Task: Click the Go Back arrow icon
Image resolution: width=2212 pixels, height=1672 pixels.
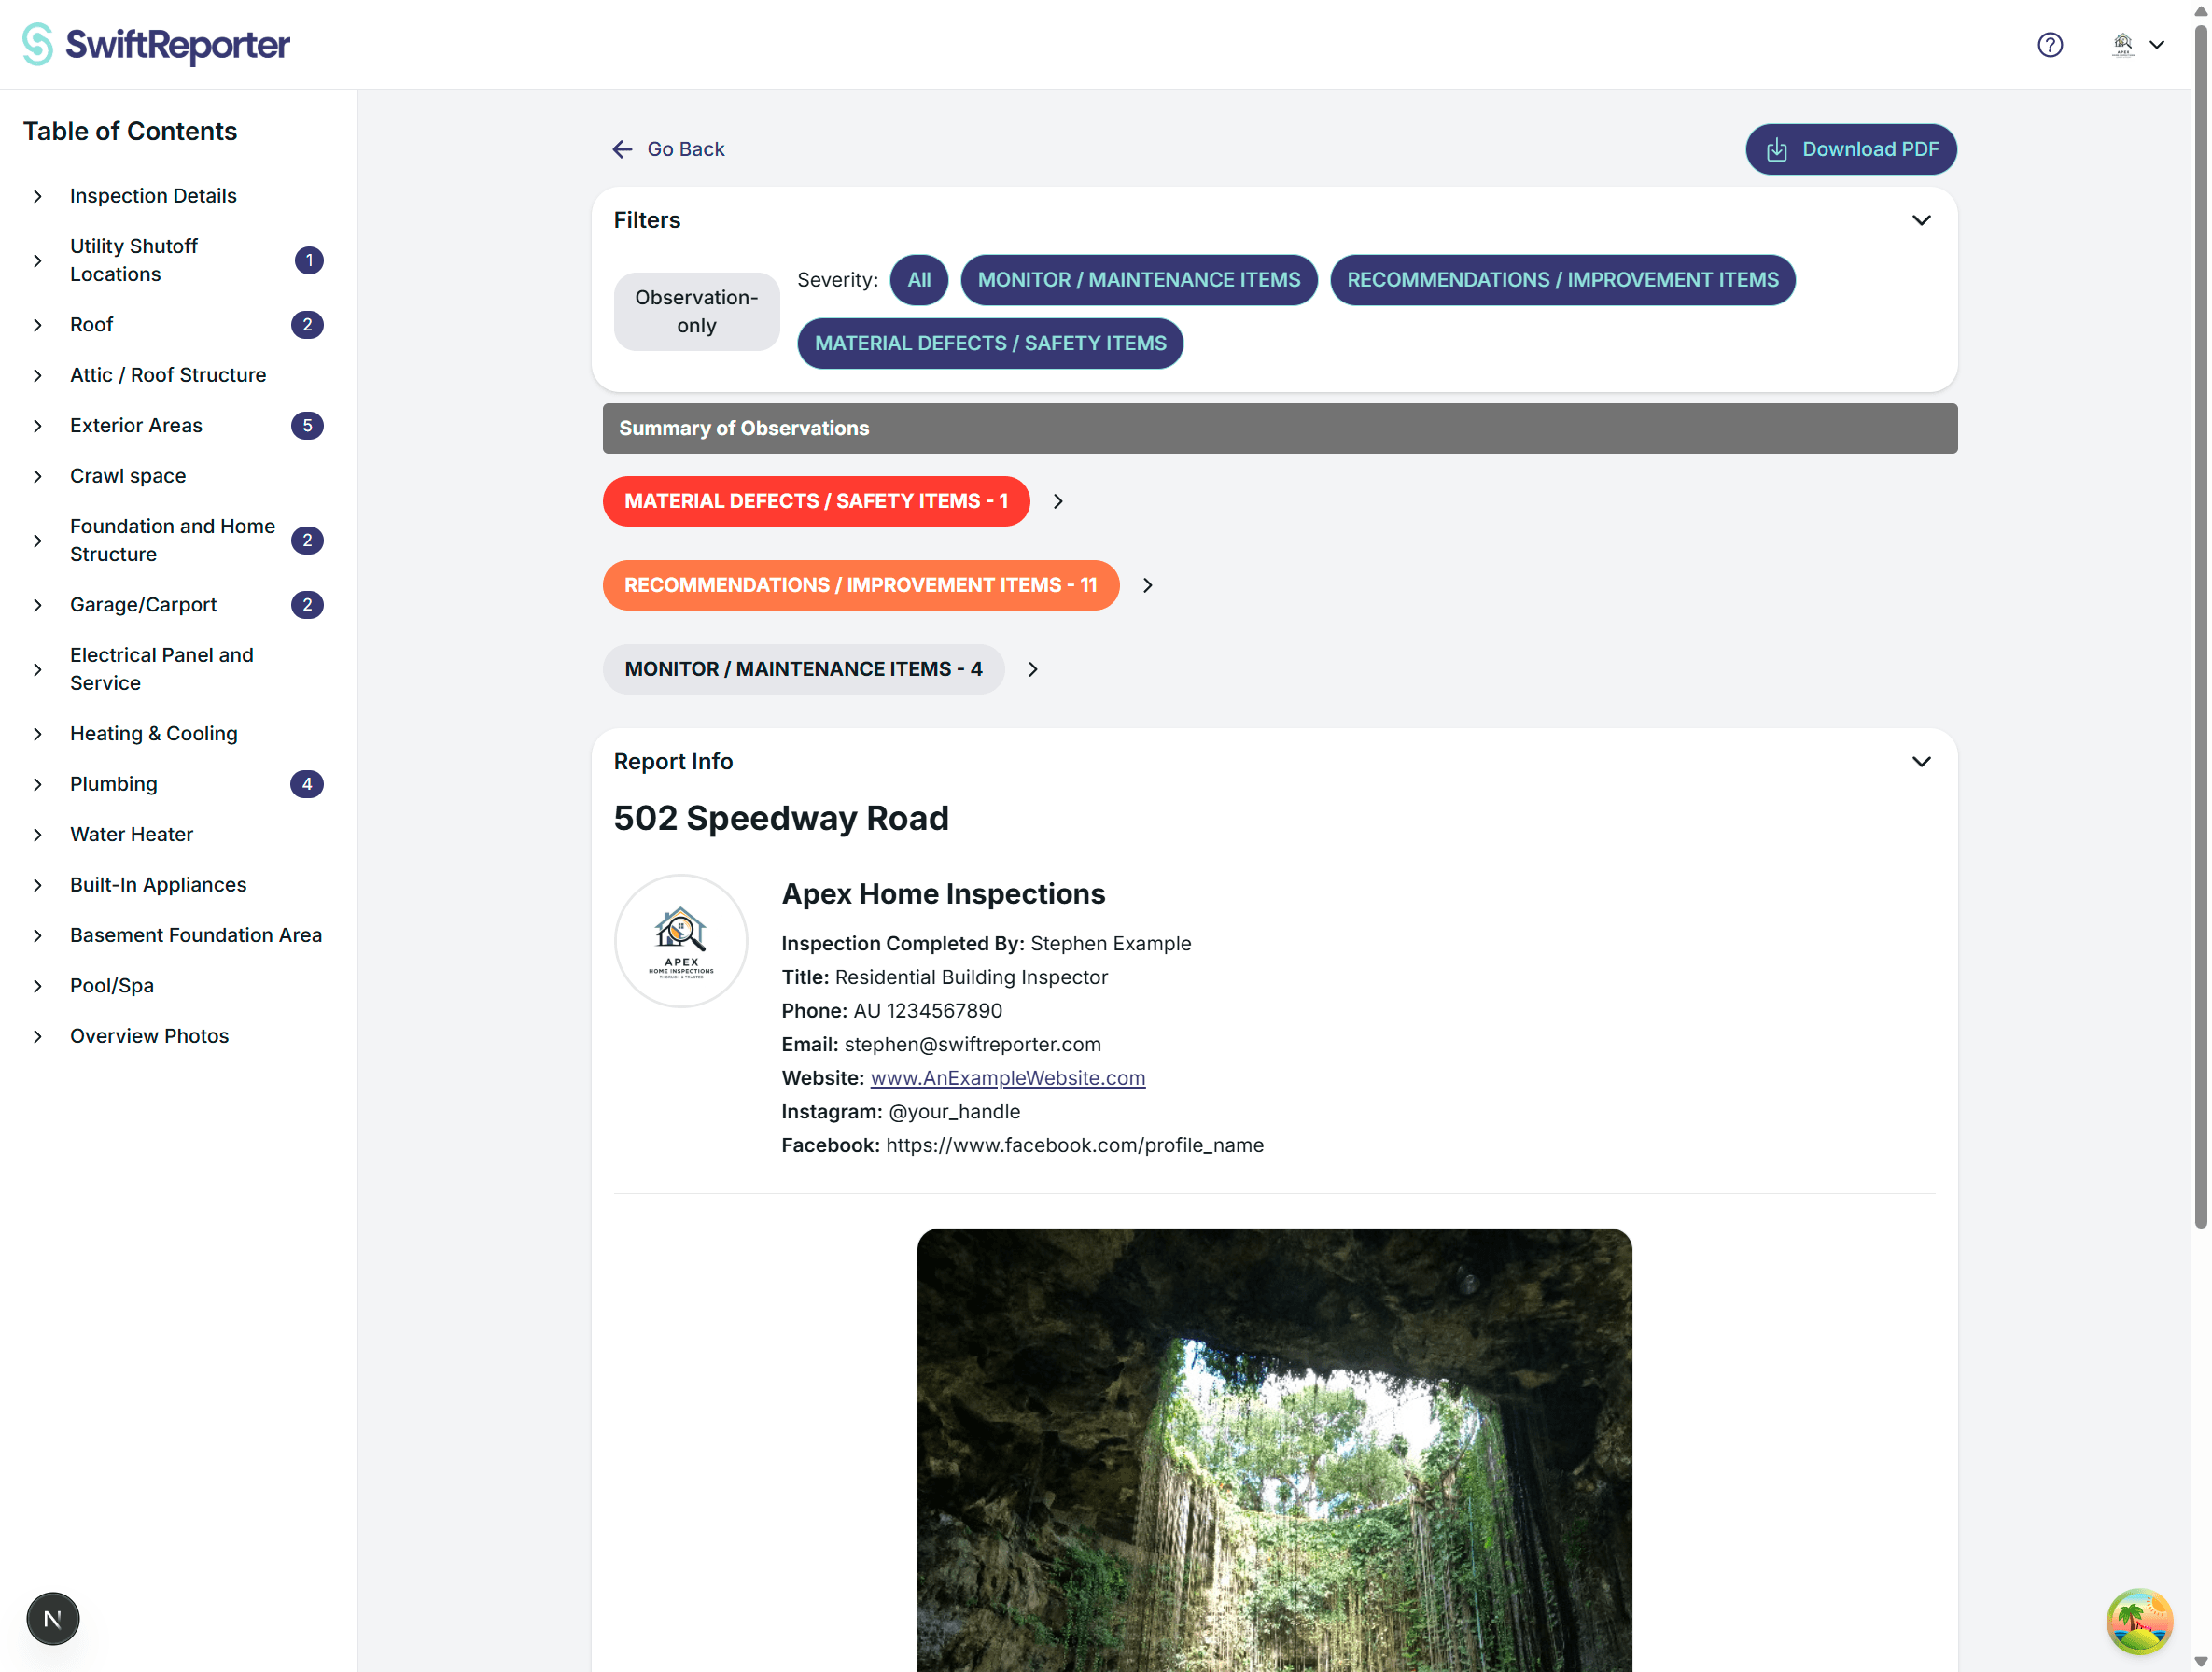Action: click(622, 149)
